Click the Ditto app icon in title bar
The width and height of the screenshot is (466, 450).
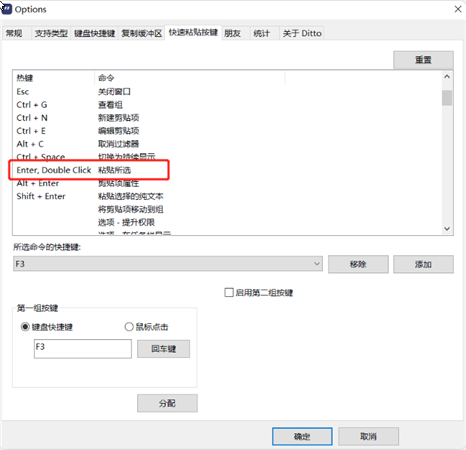[x=6, y=9]
